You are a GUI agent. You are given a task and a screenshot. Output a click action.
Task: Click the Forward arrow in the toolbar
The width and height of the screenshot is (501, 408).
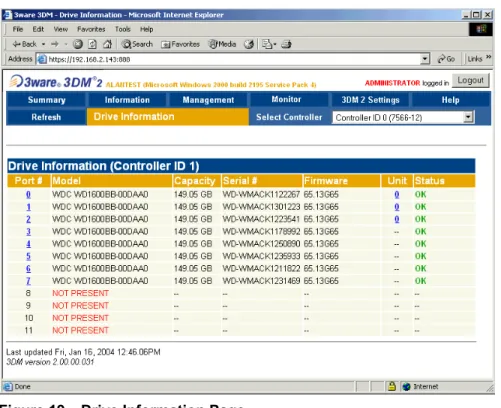pyautogui.click(x=55, y=44)
